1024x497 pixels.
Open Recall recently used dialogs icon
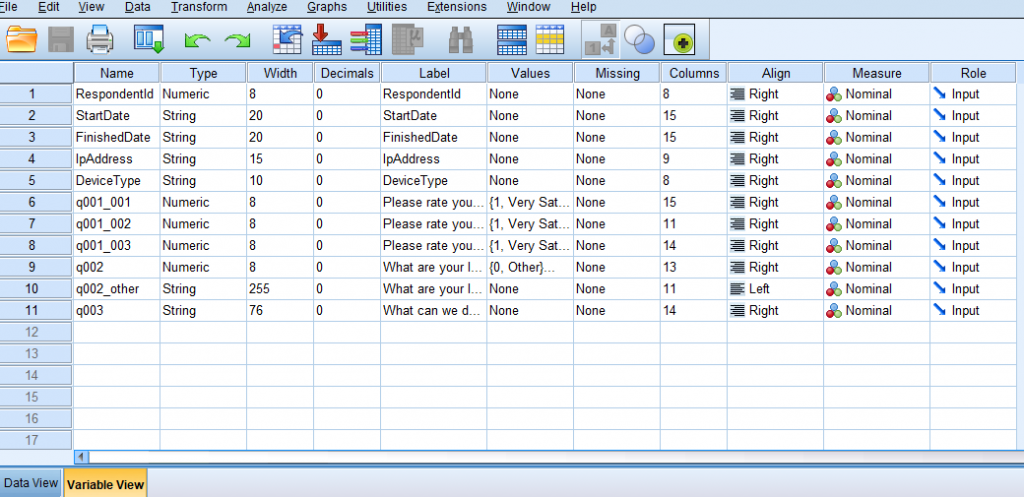(x=148, y=39)
